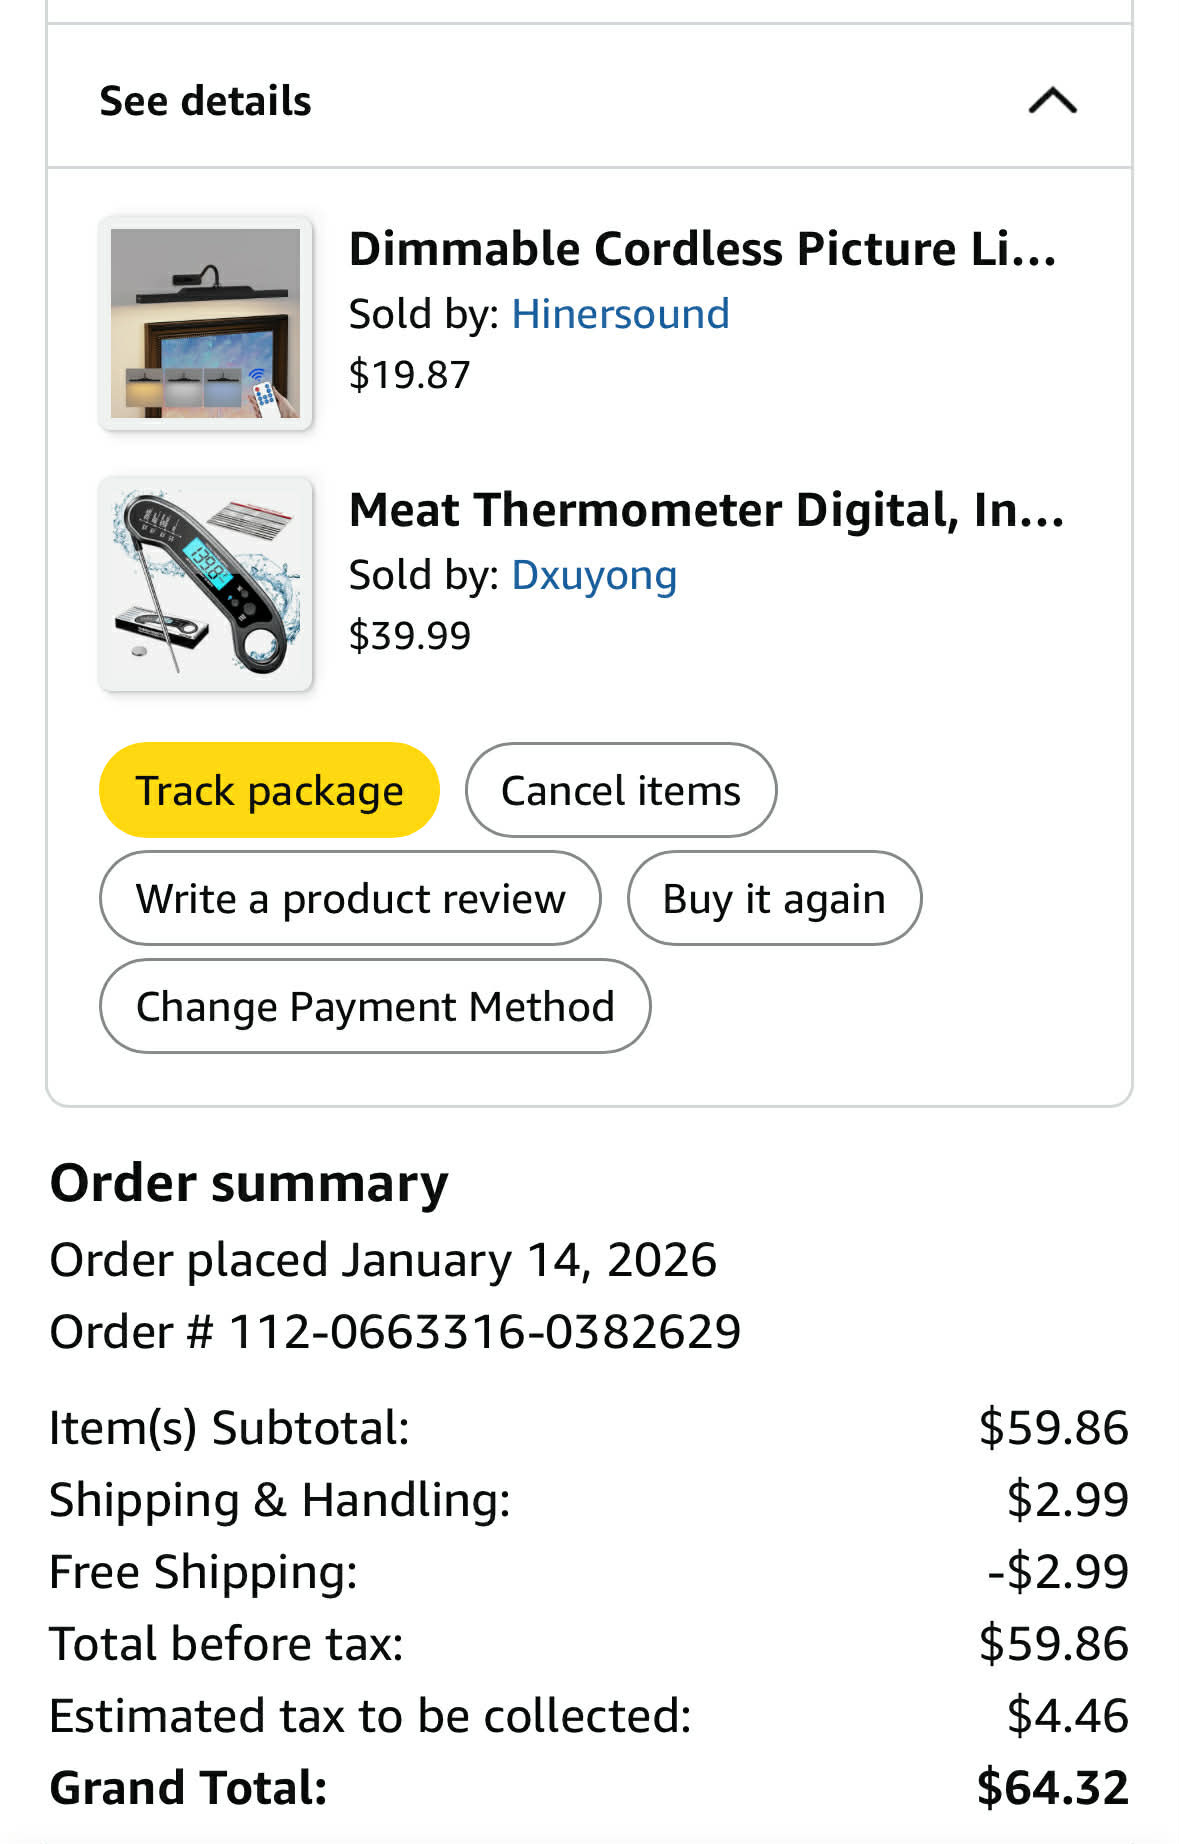Visit the Dxuyong seller page
The height and width of the screenshot is (1844, 1179).
click(594, 575)
